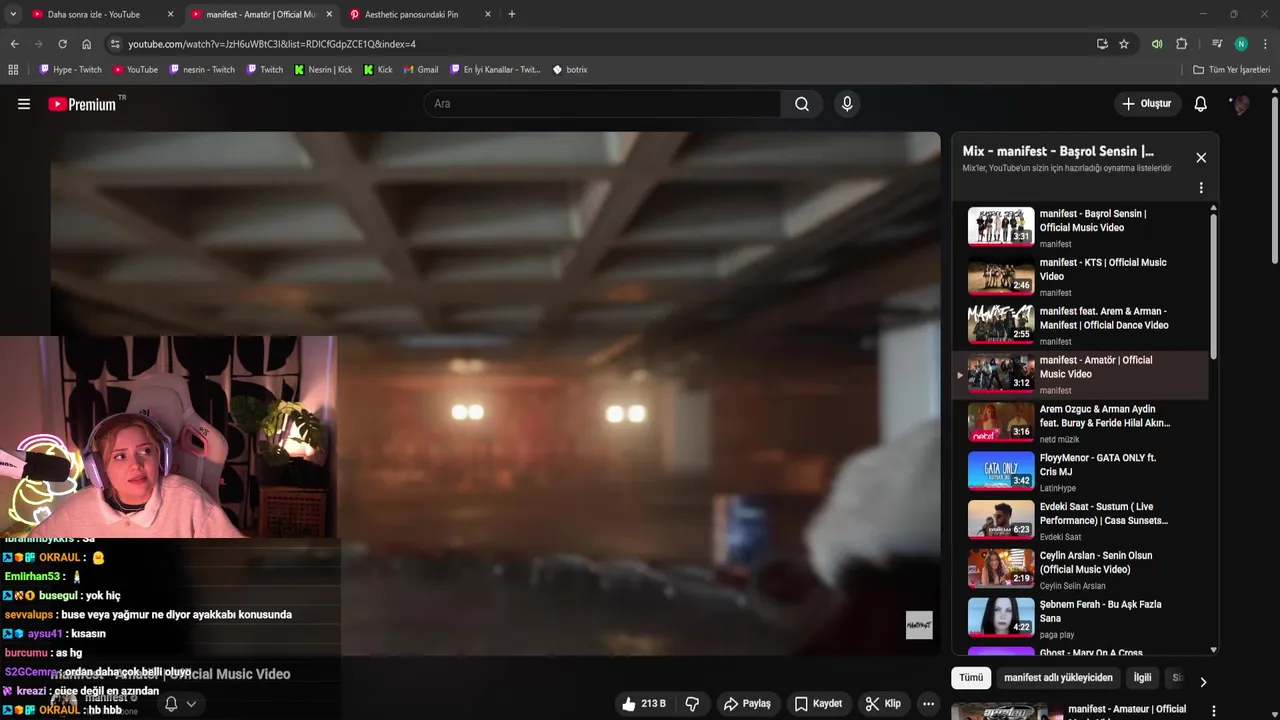Select the Tümü filter chip
The width and height of the screenshot is (1280, 720).
(971, 678)
